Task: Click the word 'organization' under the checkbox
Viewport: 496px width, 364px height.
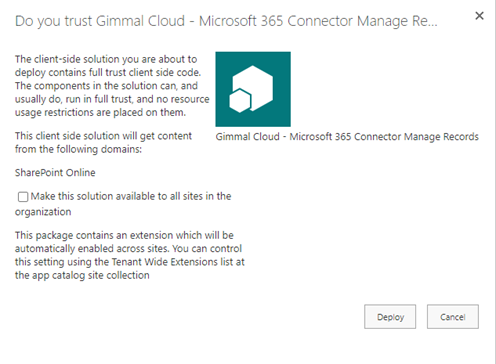Action: [x=43, y=212]
